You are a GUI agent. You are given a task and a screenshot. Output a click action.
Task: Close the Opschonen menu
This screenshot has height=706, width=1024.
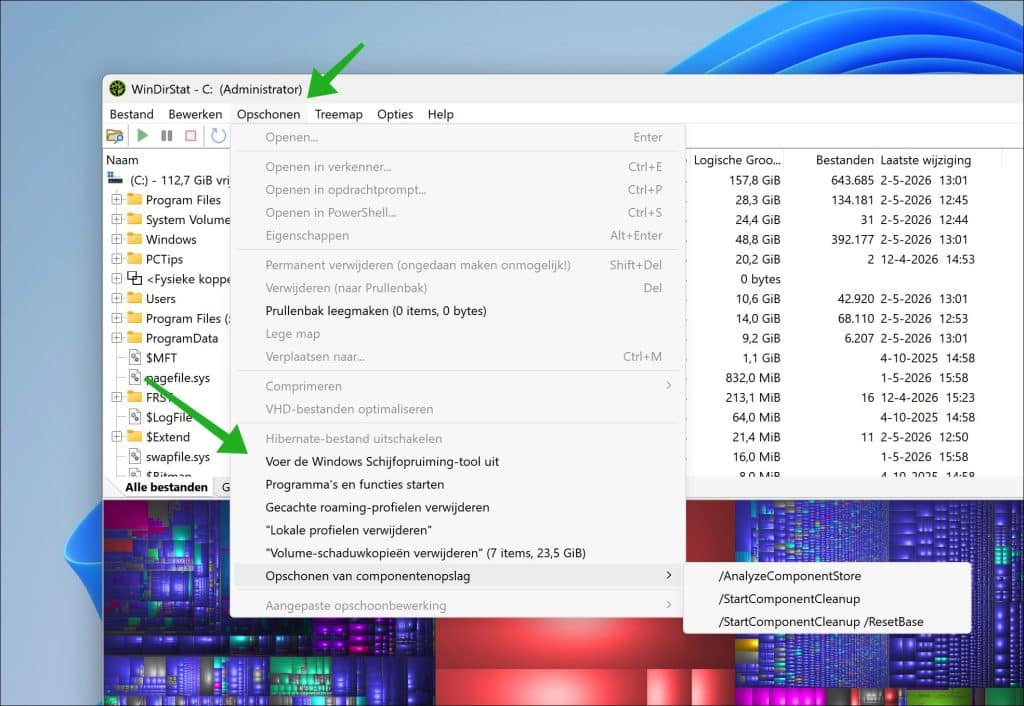268,114
